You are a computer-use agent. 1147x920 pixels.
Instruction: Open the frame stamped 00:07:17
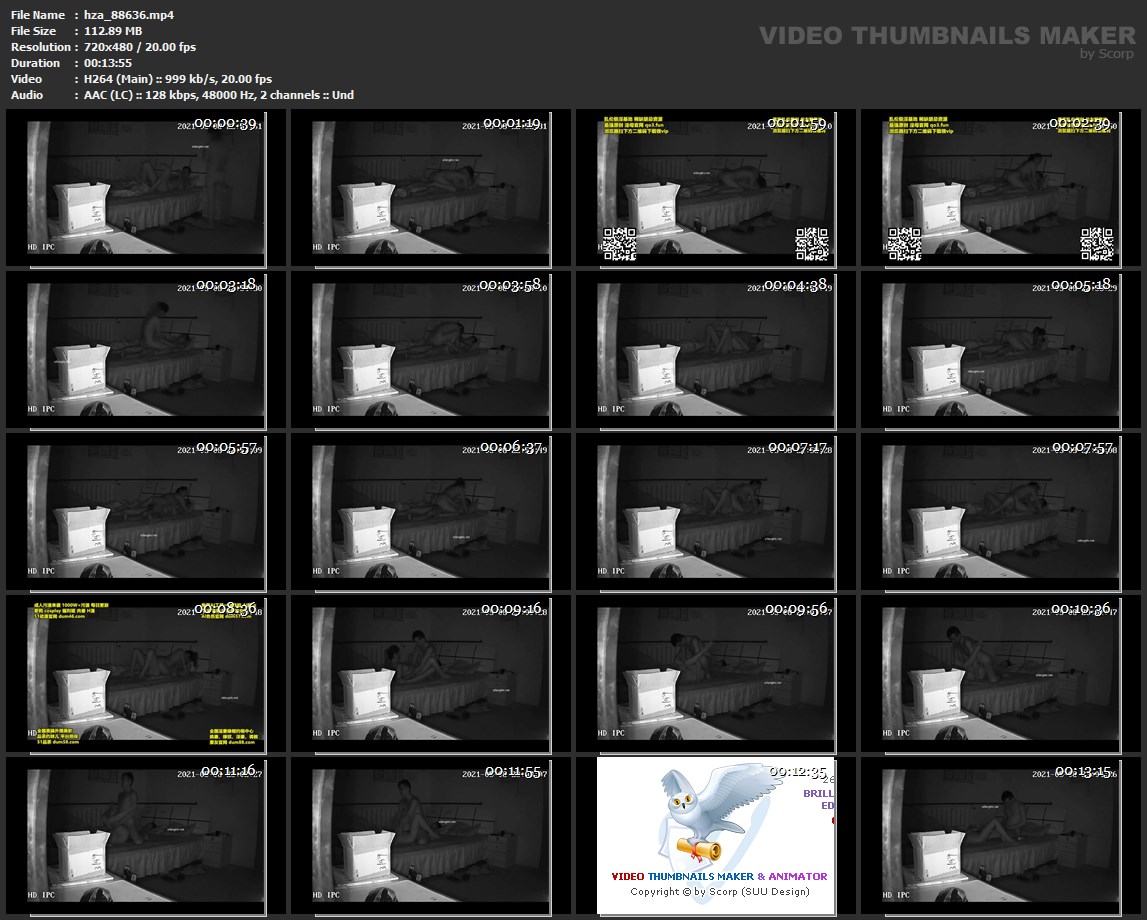pos(716,511)
